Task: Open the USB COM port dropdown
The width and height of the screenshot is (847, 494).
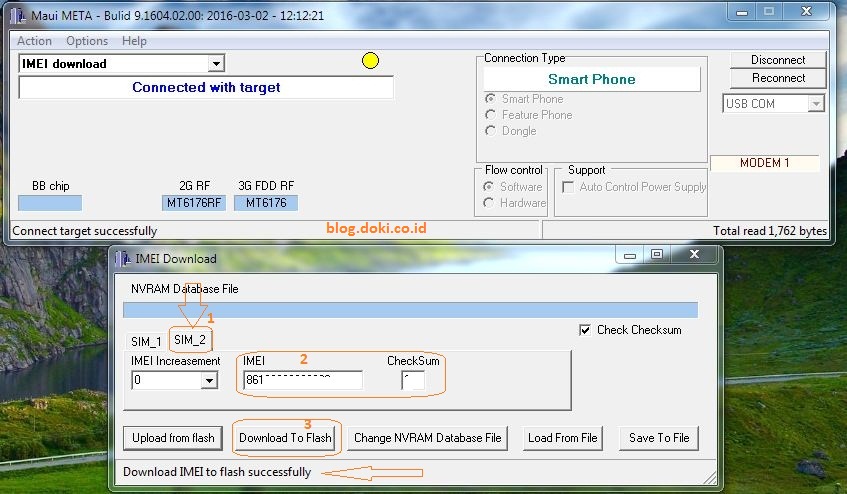Action: [x=816, y=104]
